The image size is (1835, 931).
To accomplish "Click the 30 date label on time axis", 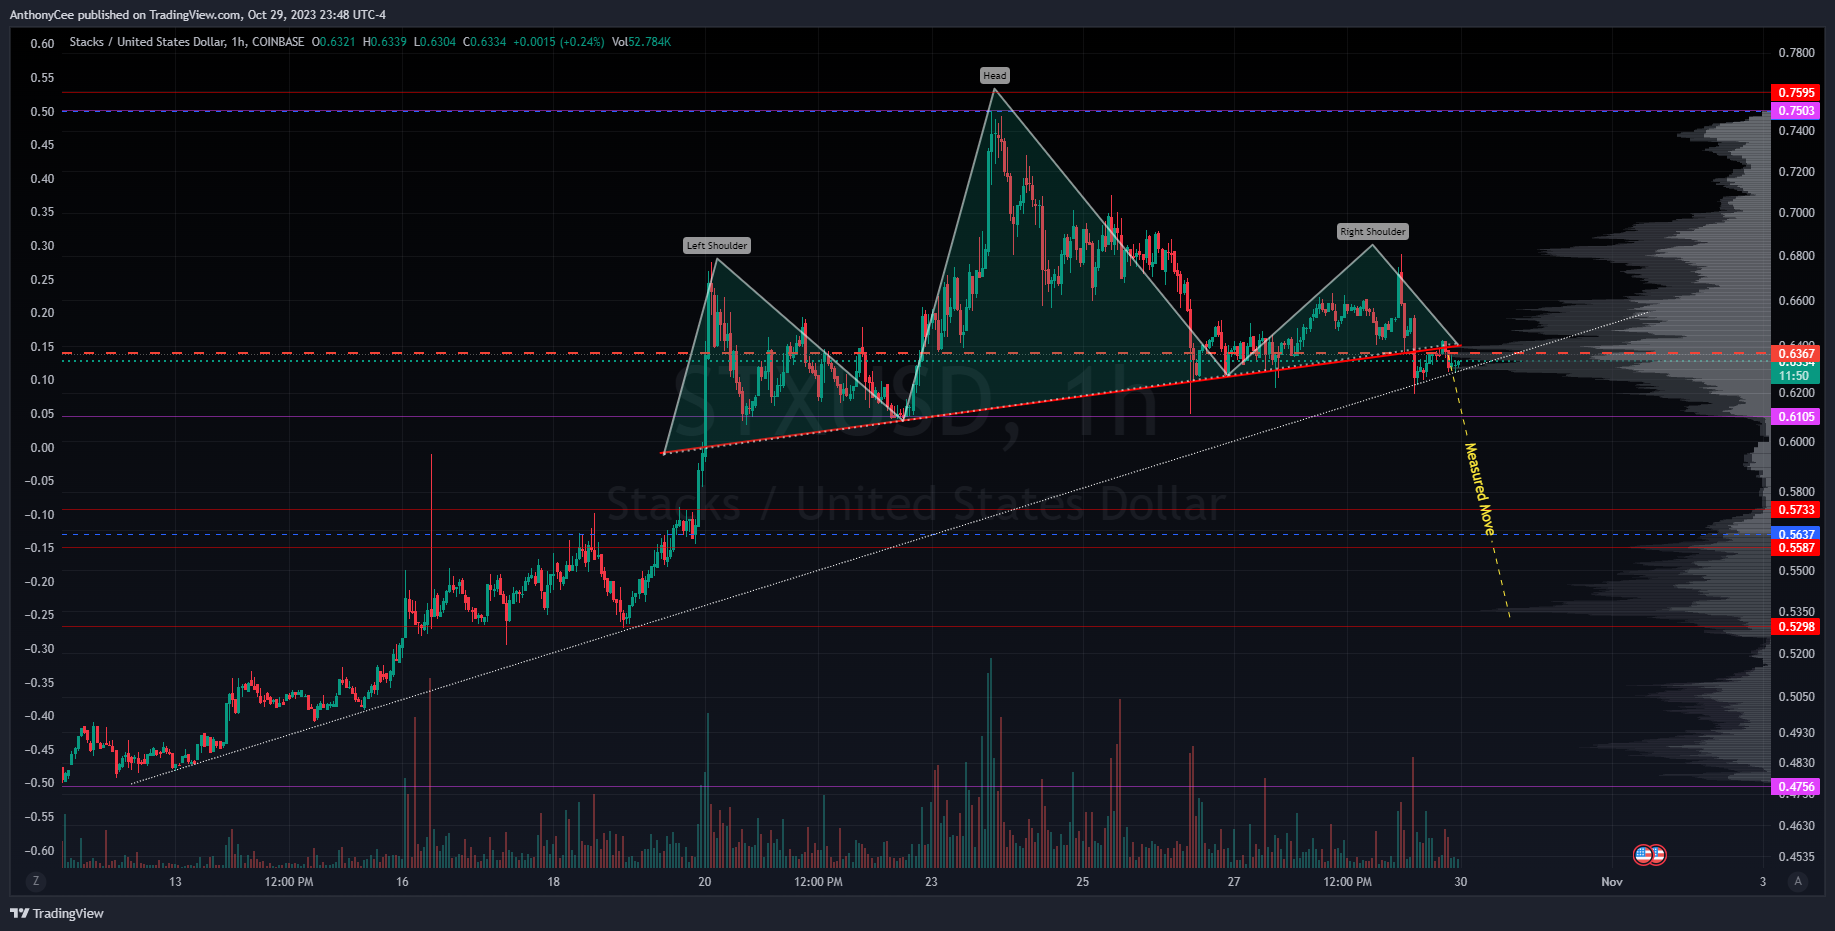I will click(x=1461, y=881).
